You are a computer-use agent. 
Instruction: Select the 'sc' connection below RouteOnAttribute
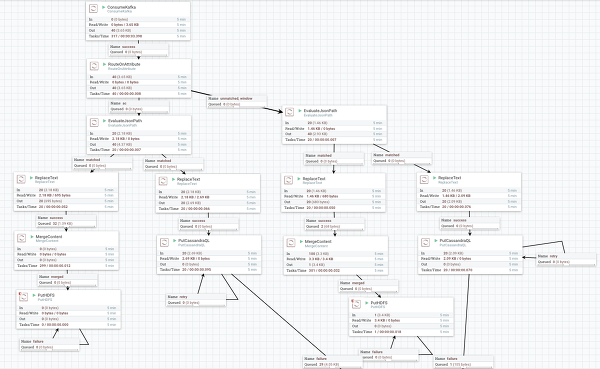pos(139,106)
